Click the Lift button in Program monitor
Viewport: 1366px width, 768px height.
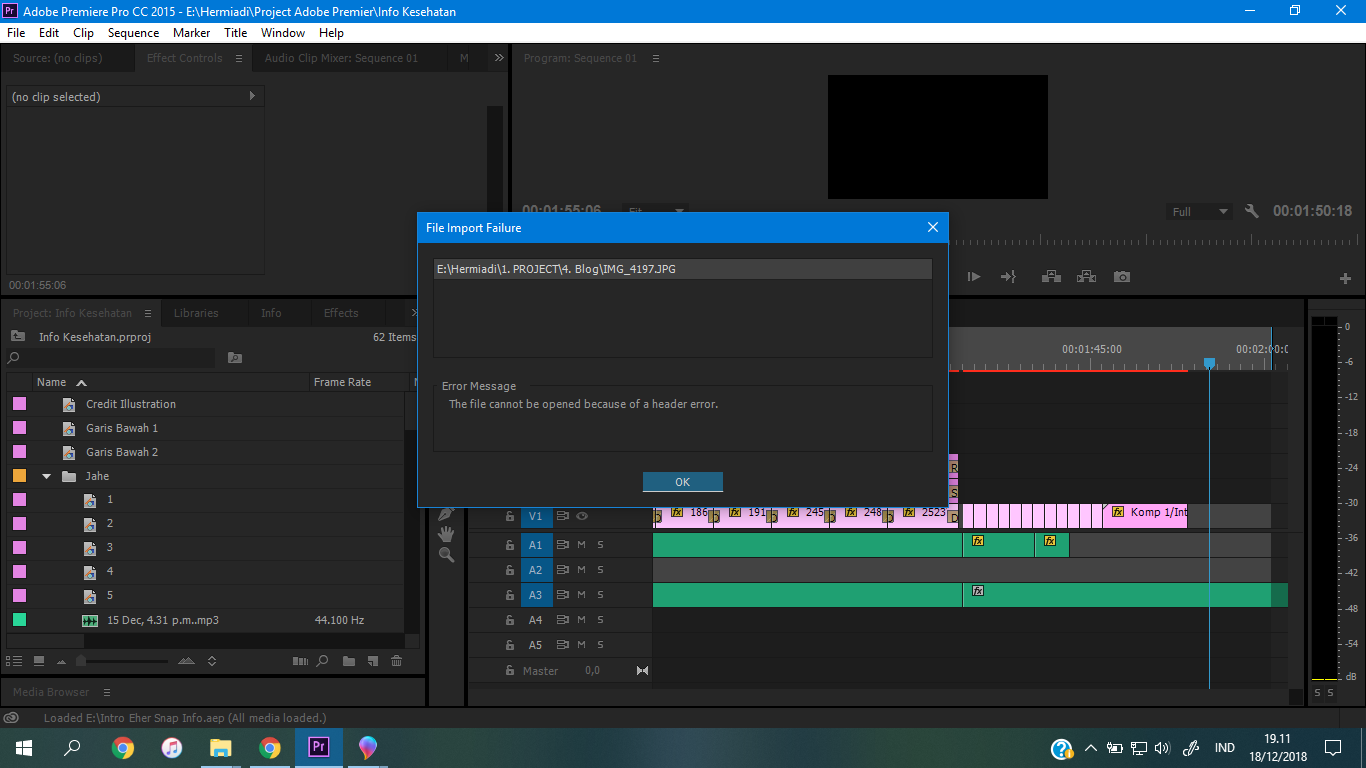point(1051,277)
